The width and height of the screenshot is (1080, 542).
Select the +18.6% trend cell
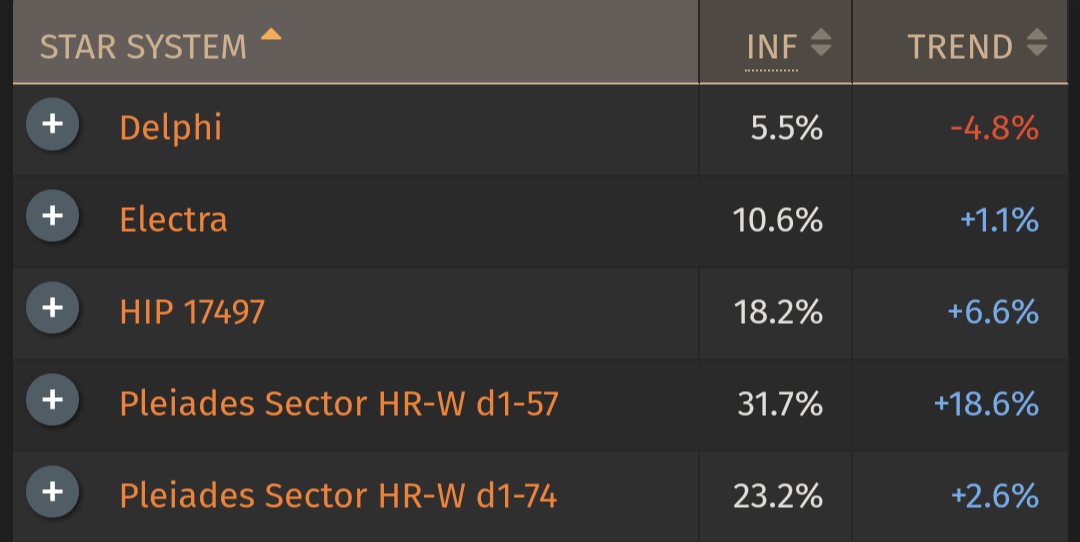click(x=986, y=404)
